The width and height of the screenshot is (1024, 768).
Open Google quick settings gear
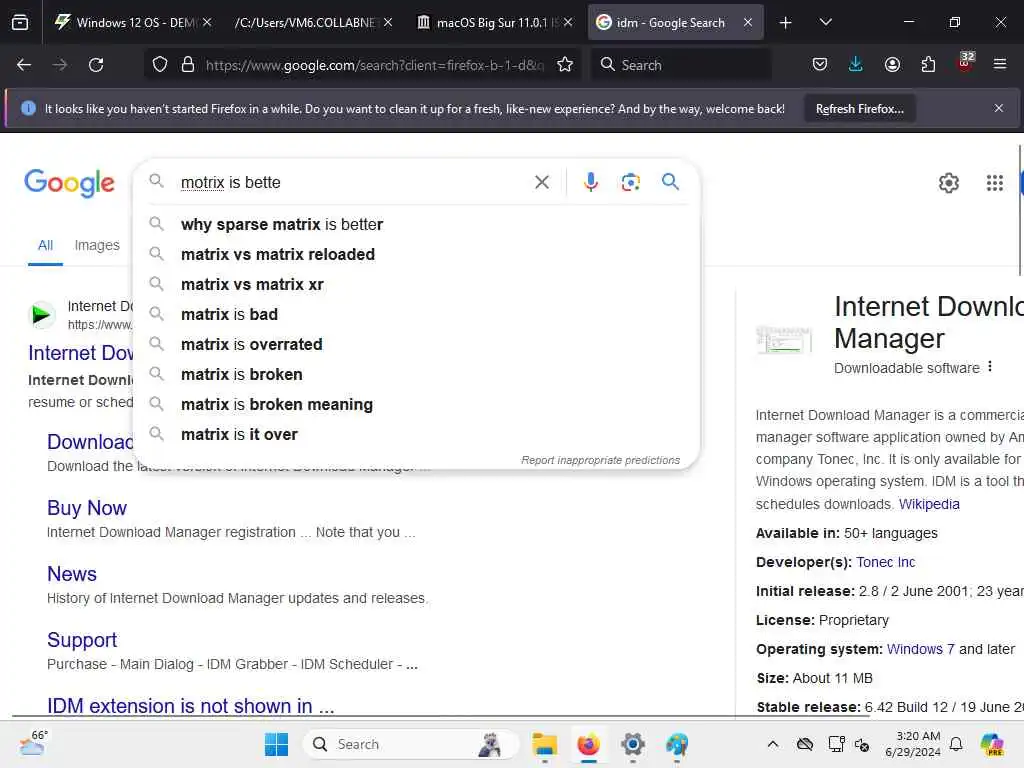(x=948, y=183)
